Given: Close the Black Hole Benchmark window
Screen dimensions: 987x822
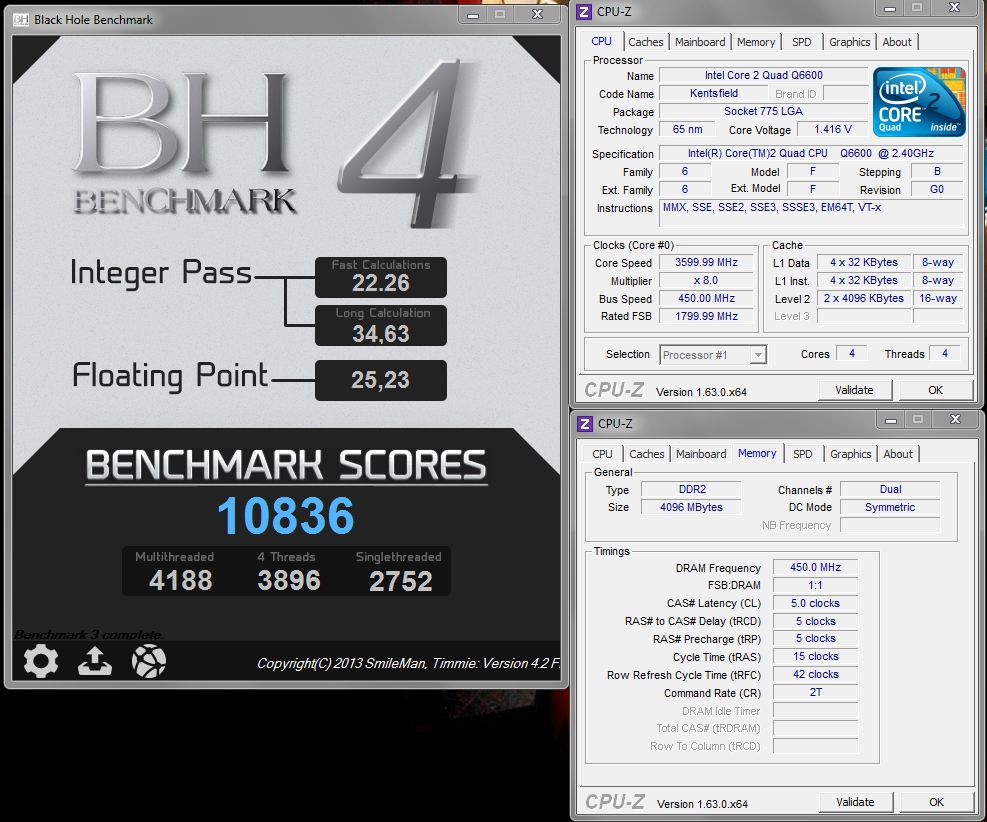Looking at the screenshot, I should (x=537, y=15).
